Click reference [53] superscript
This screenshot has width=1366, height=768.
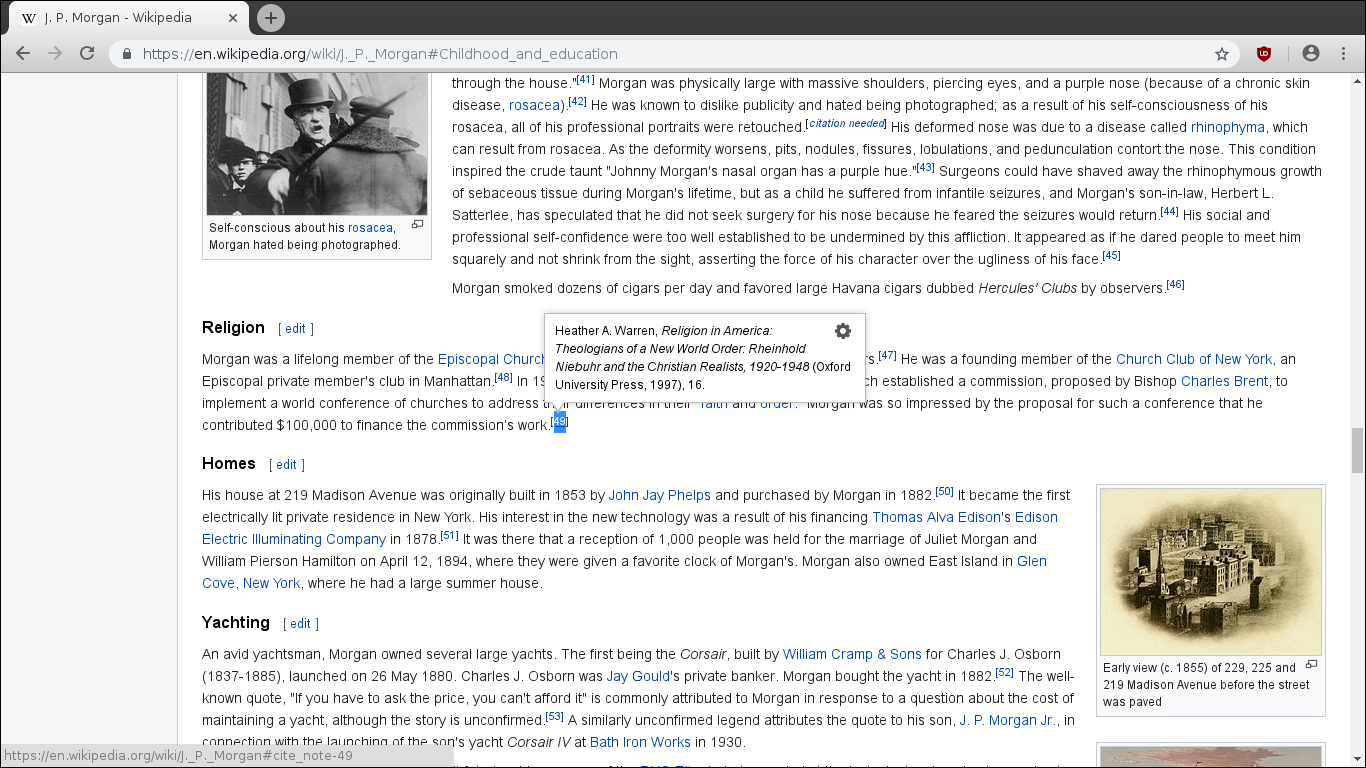pyautogui.click(x=554, y=716)
